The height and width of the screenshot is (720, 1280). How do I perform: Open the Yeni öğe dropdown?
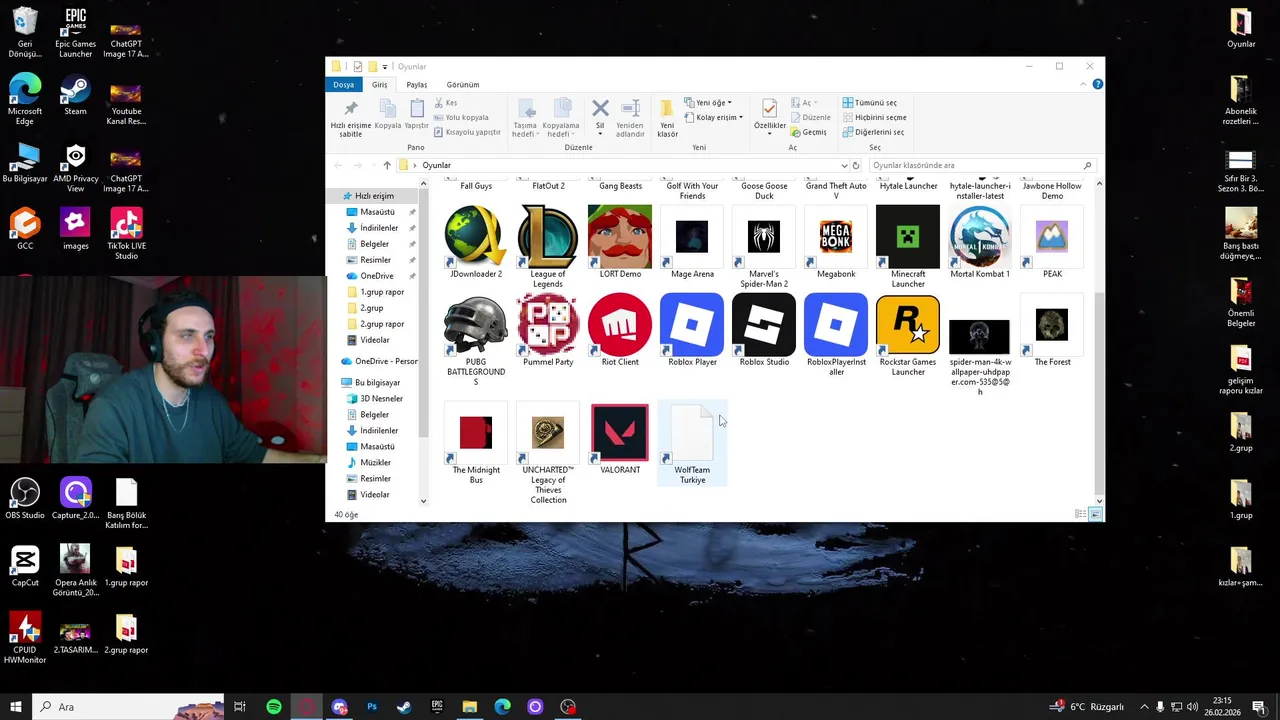[x=709, y=103]
